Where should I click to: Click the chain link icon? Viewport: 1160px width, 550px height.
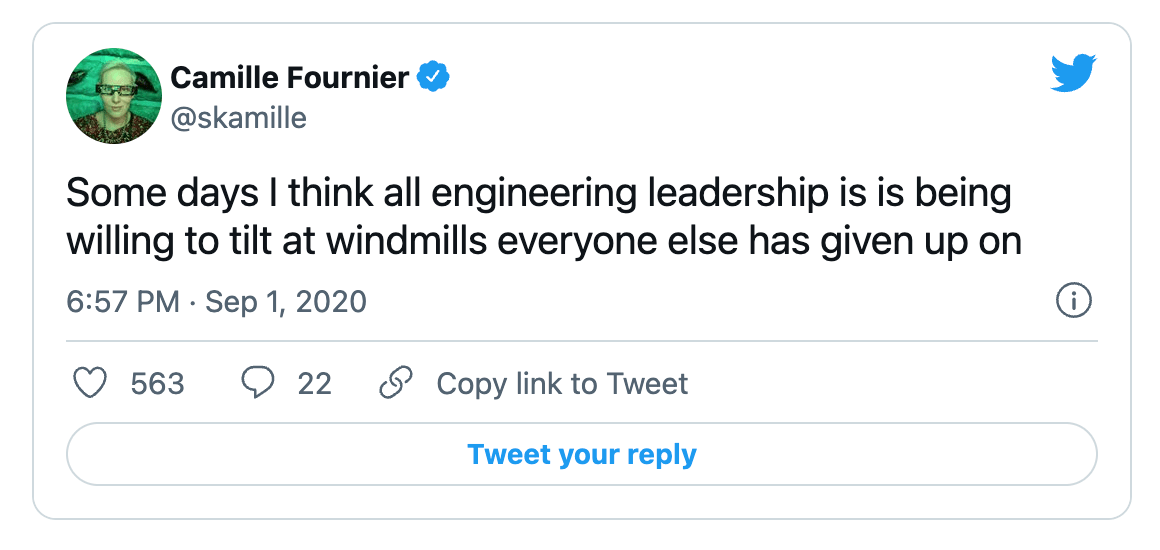point(395,383)
